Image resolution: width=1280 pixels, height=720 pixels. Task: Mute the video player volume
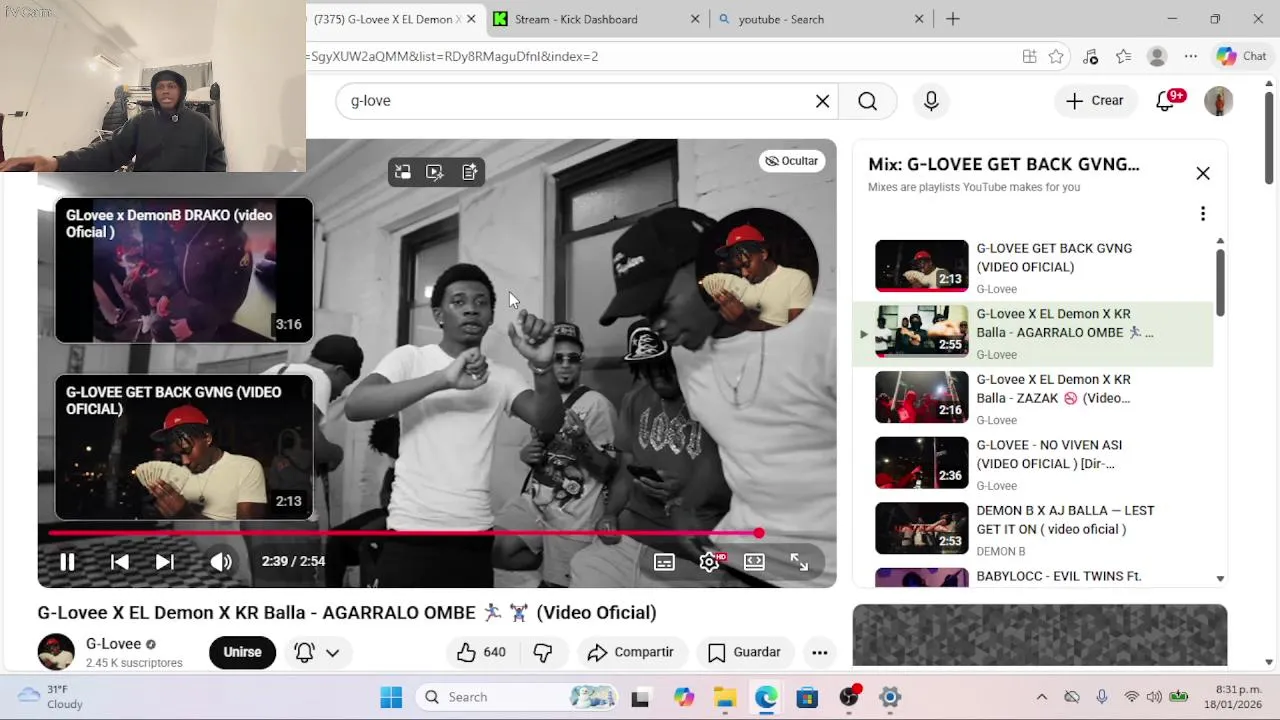(x=221, y=562)
